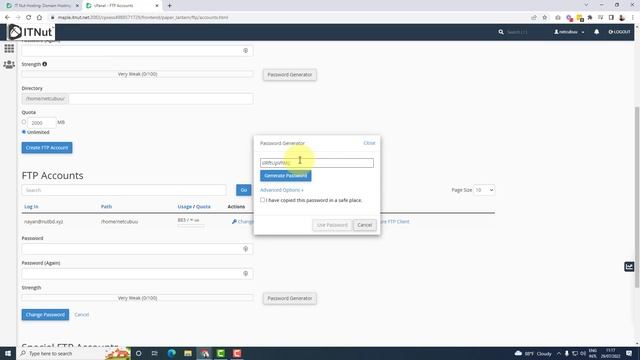This screenshot has height=360, width=640.
Task: Cancel the Password Generator dialog
Action: (x=364, y=225)
